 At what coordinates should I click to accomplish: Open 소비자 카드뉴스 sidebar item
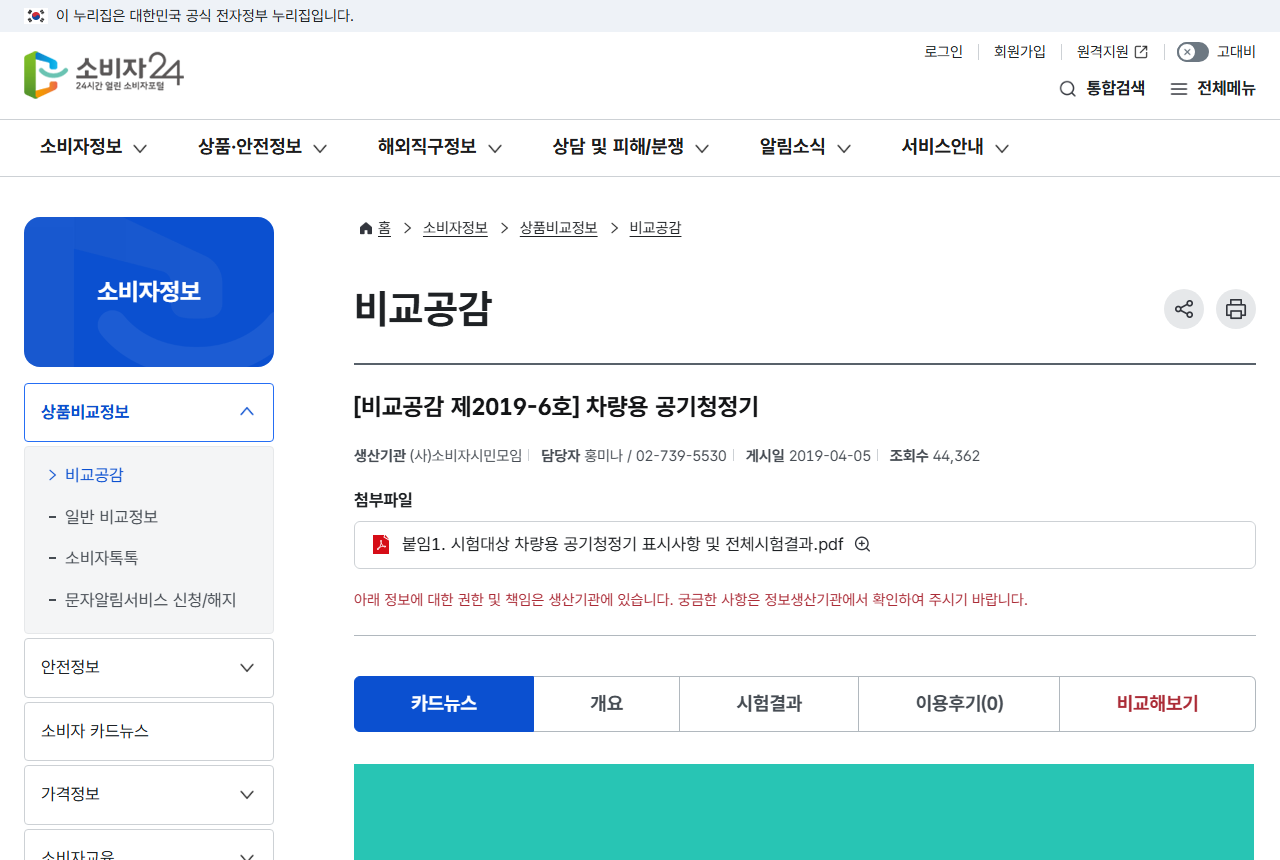pos(149,731)
